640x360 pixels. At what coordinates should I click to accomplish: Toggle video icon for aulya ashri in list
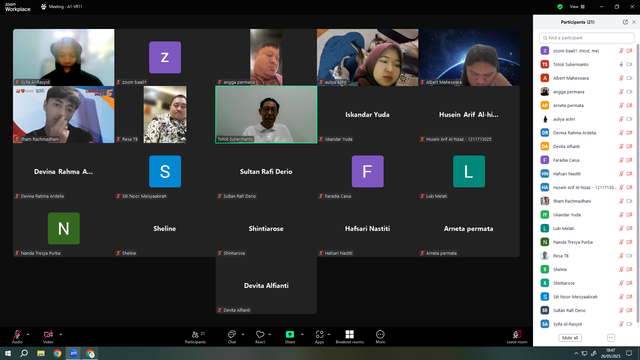tap(629, 119)
